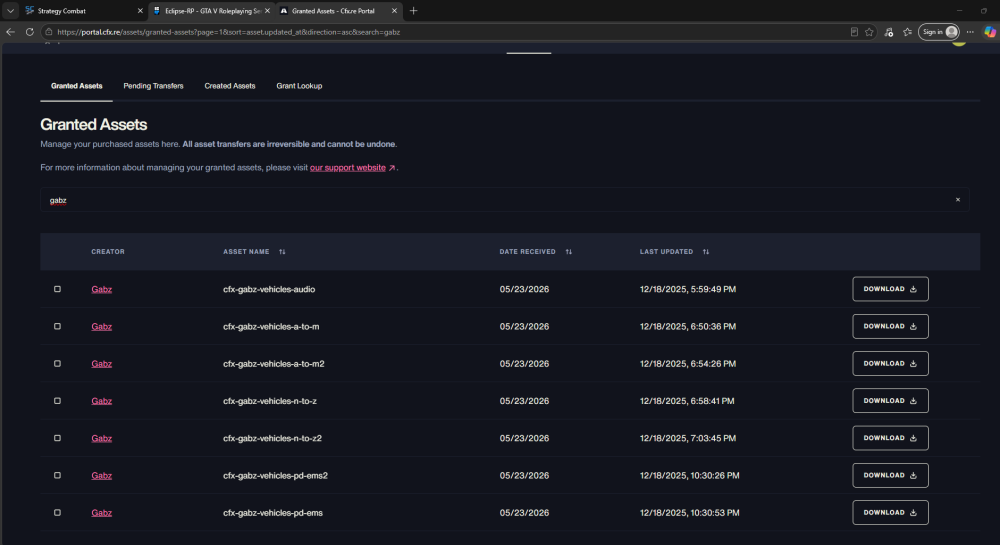
Task: Sort by Date Received column arrows
Action: click(x=569, y=252)
